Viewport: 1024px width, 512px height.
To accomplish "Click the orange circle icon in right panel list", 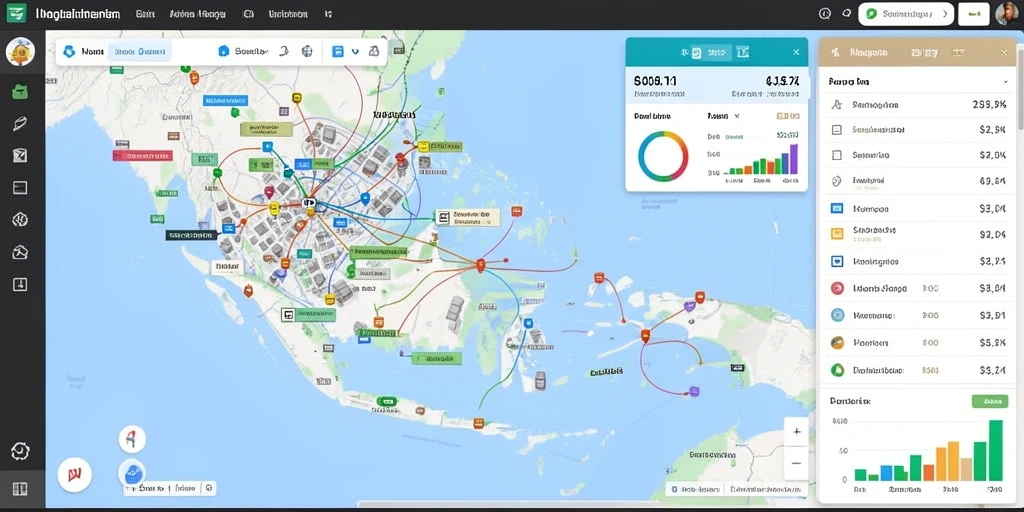I will pyautogui.click(x=837, y=342).
